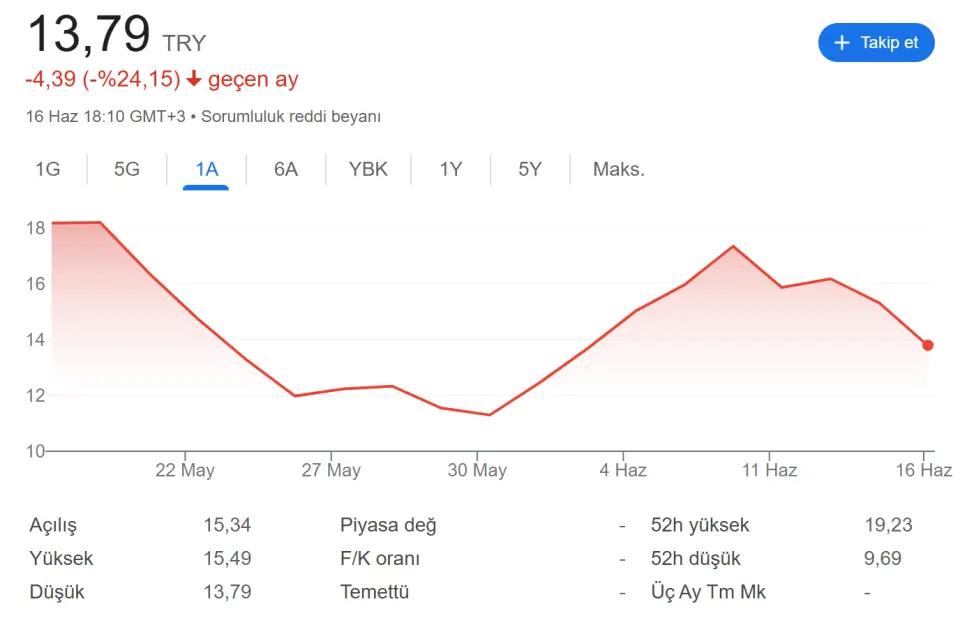Click the 13,79 price heading
Image resolution: width=960 pixels, height=634 pixels.
click(88, 35)
